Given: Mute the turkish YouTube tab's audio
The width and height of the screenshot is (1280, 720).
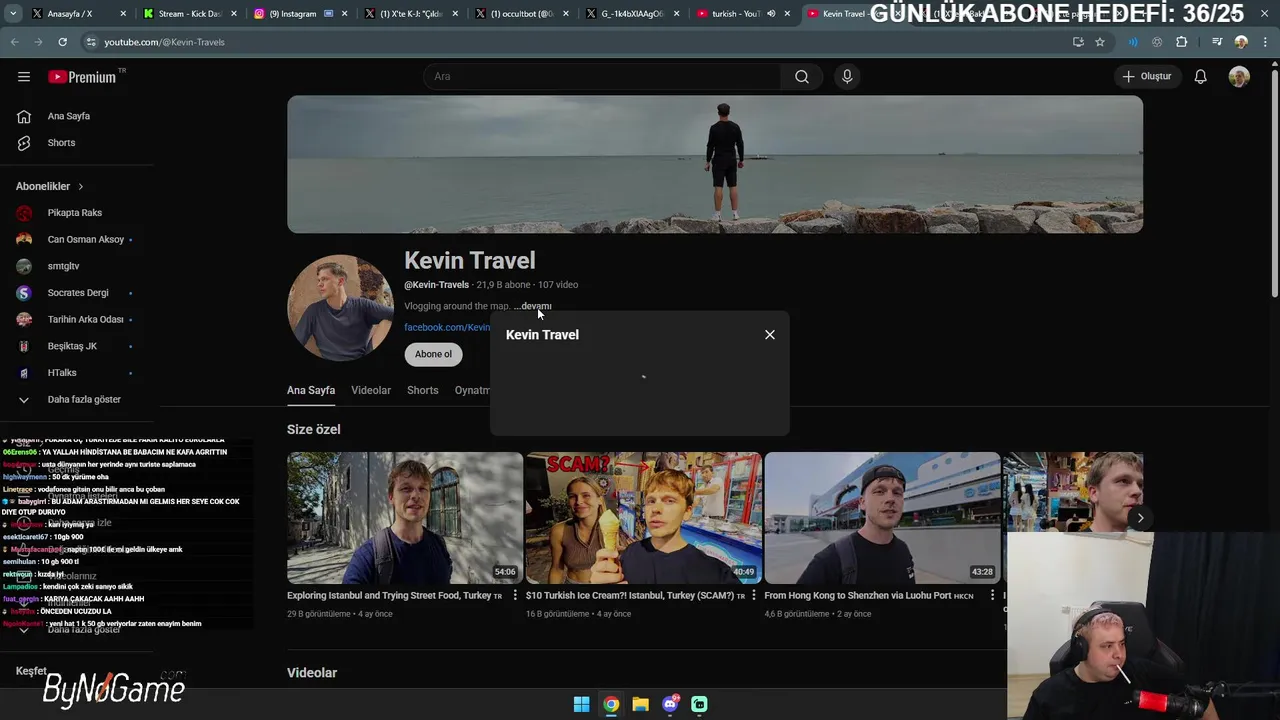Looking at the screenshot, I should coord(770,14).
